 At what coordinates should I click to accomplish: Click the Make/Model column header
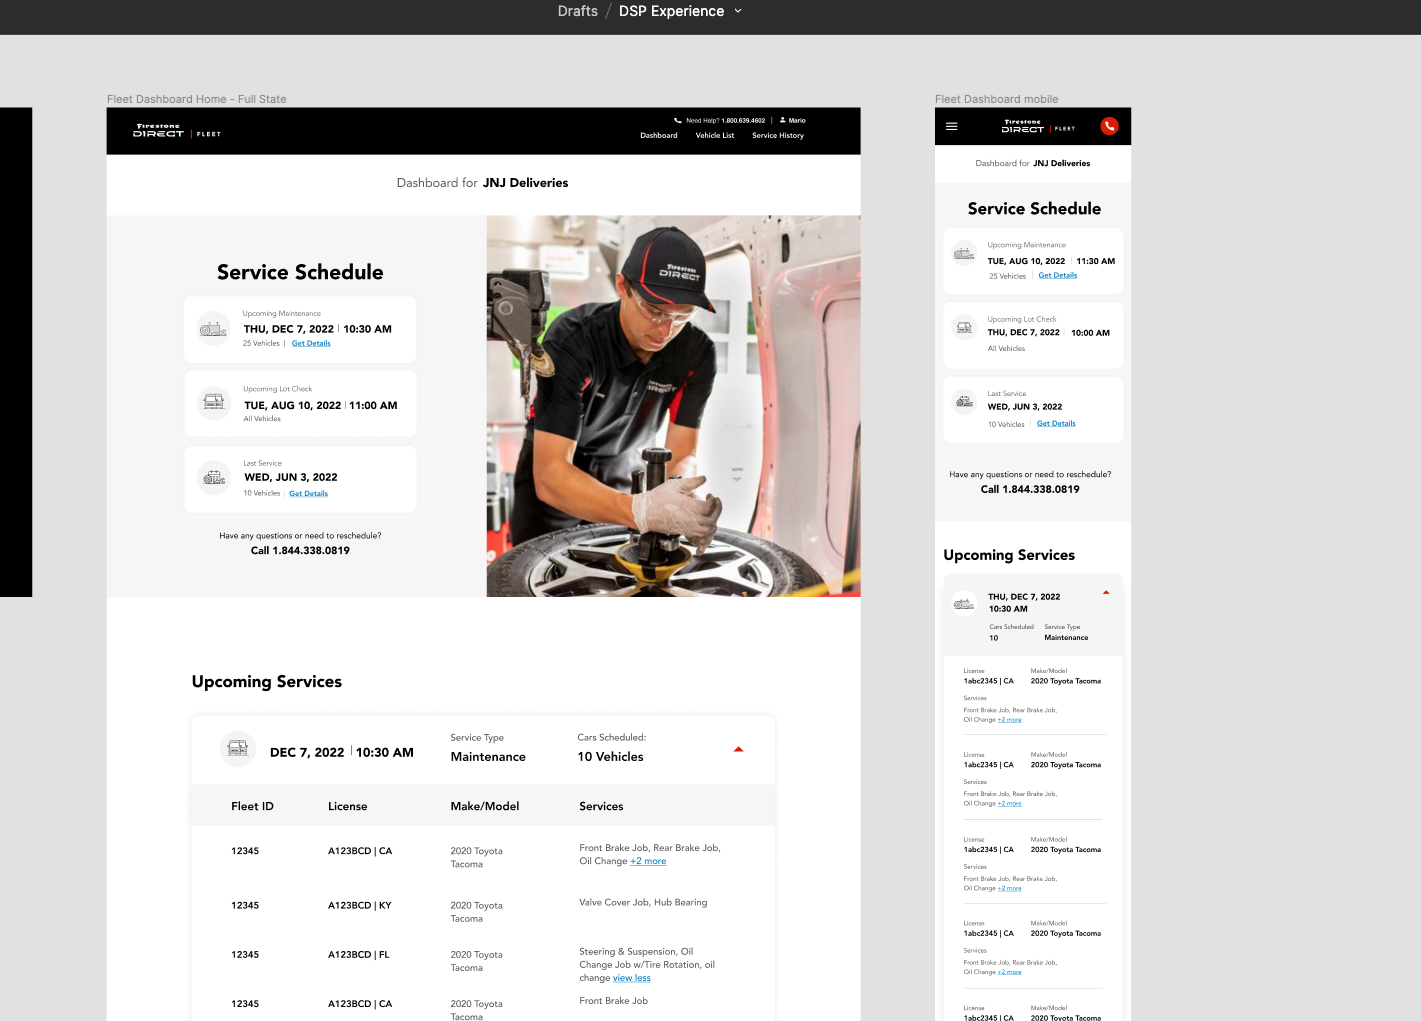tap(485, 806)
